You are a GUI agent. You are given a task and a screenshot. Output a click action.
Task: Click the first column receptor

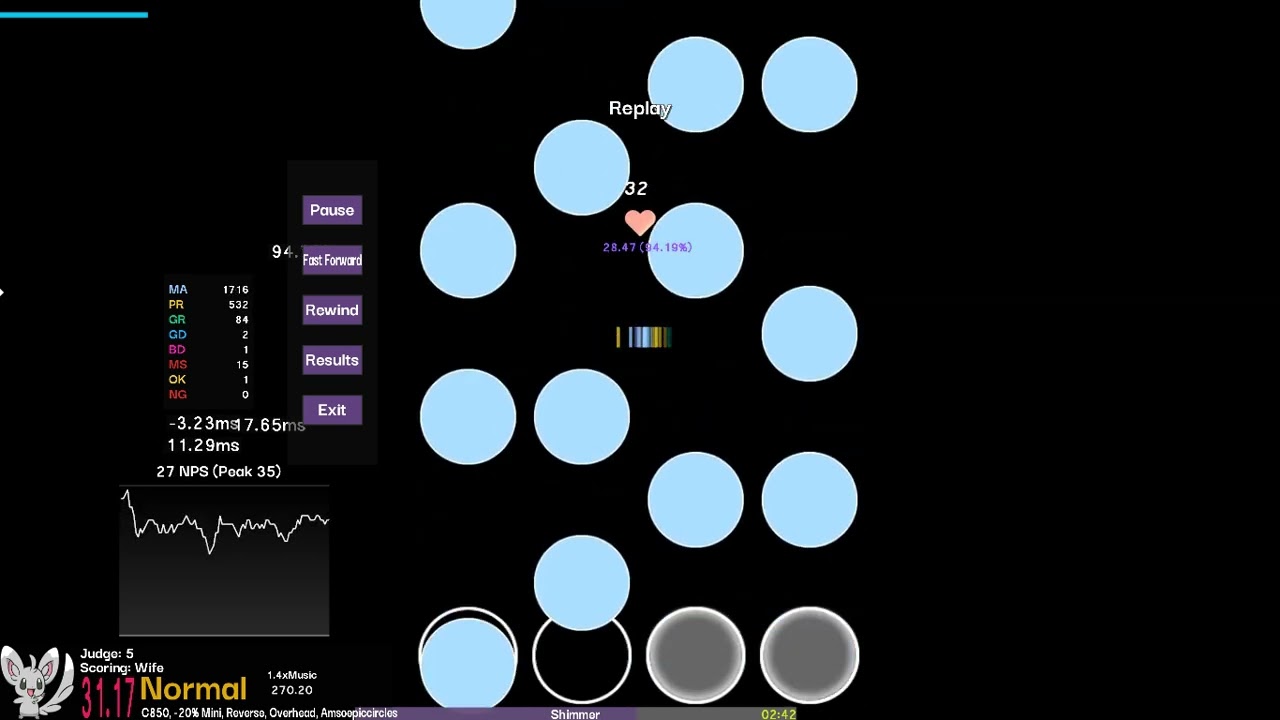(468, 655)
